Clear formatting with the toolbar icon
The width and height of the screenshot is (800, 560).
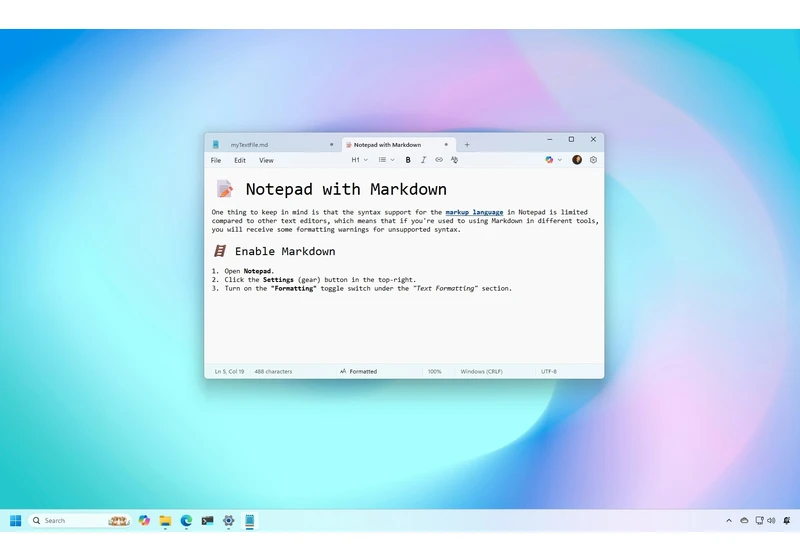click(x=454, y=160)
